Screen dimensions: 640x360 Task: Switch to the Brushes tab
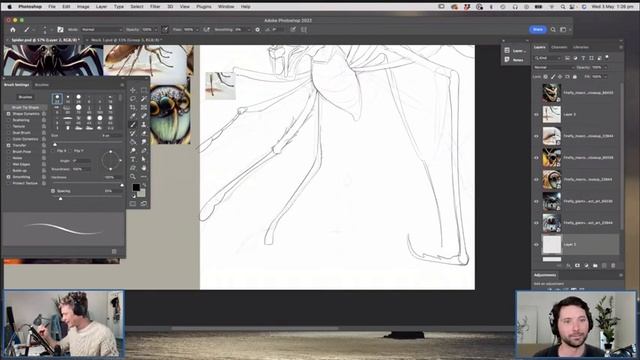click(41, 85)
